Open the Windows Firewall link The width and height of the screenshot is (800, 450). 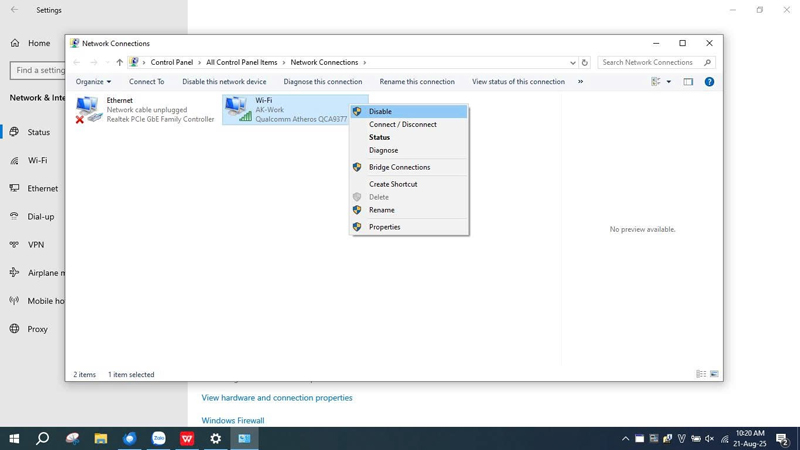[233, 420]
